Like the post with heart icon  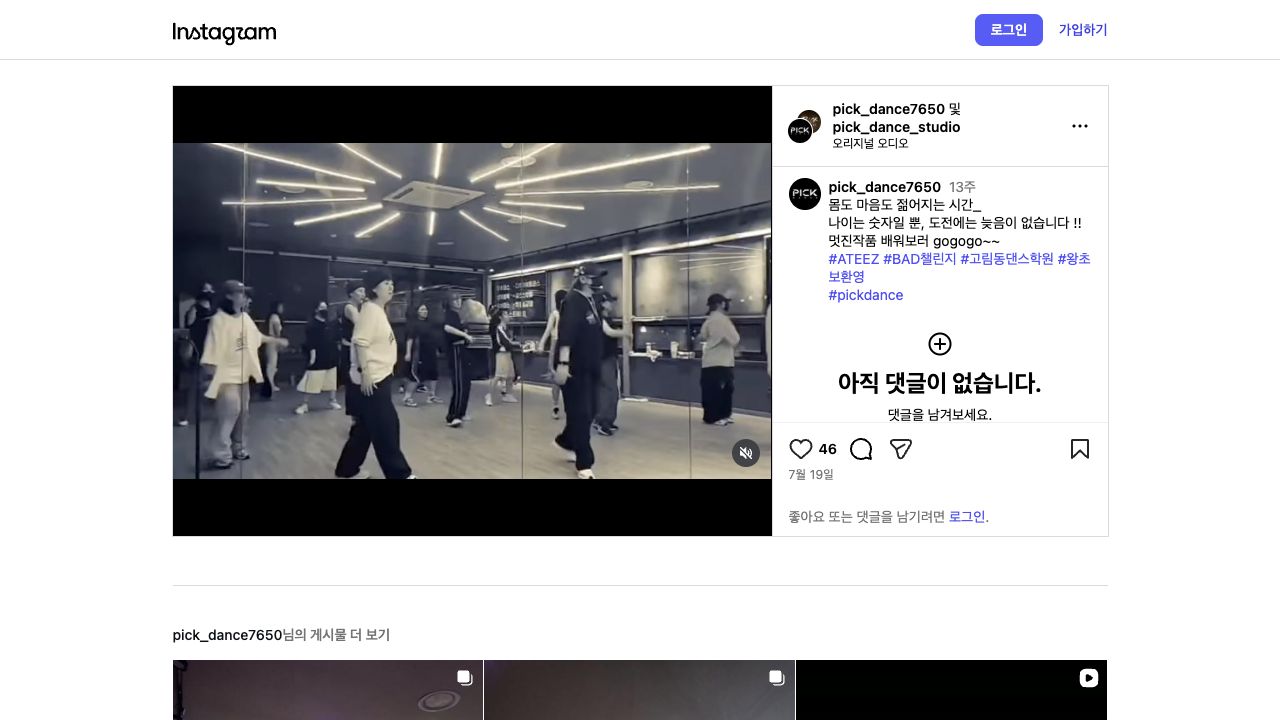pos(801,449)
